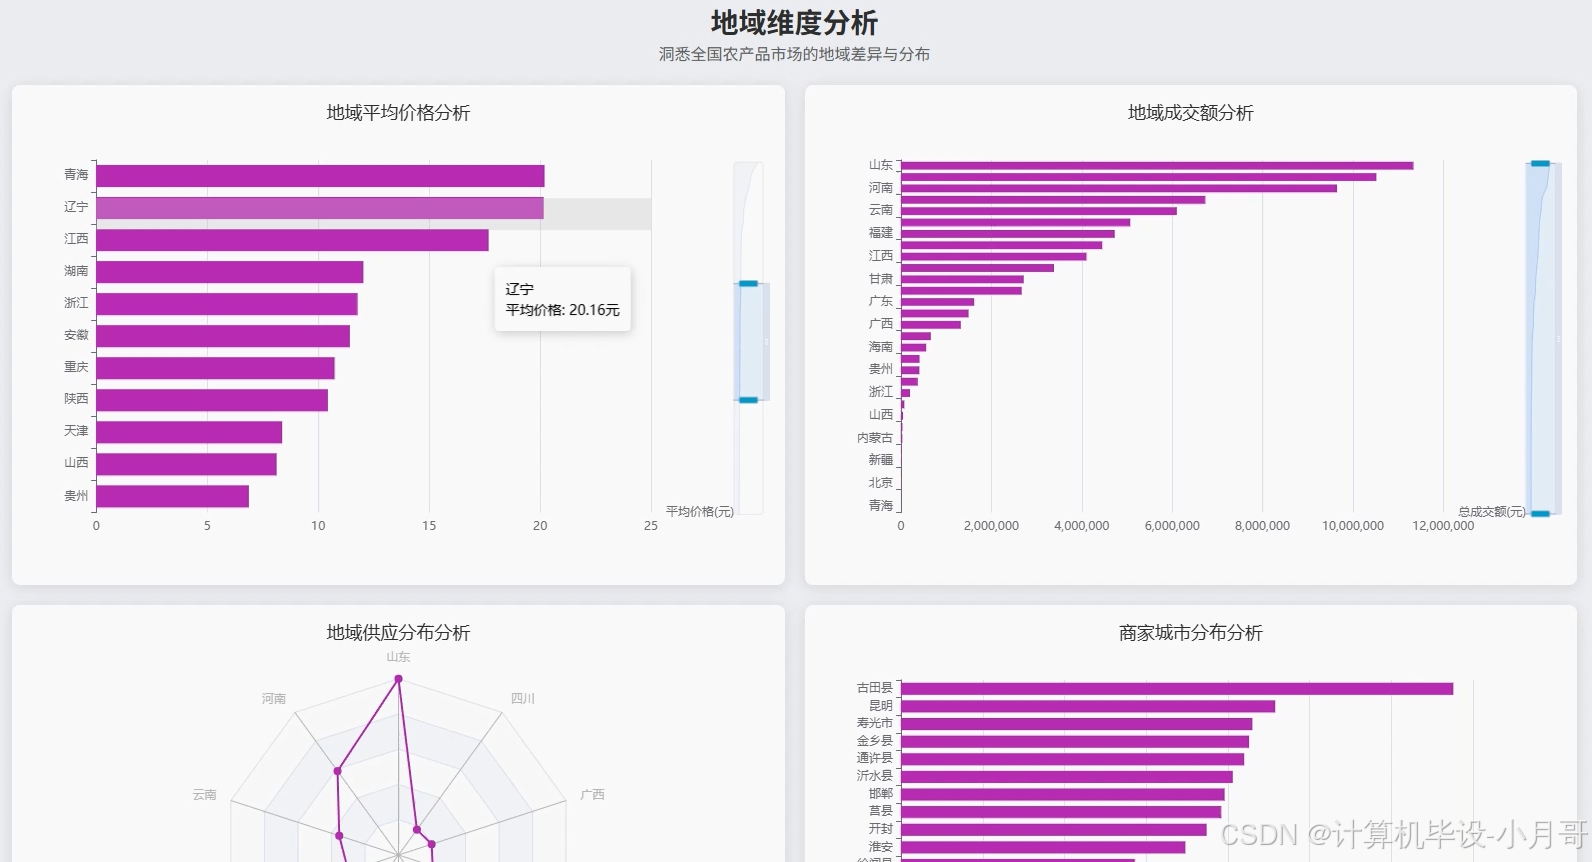1592x862 pixels.
Task: Click the 云南 bar in transaction amount chart
Action: [1039, 211]
